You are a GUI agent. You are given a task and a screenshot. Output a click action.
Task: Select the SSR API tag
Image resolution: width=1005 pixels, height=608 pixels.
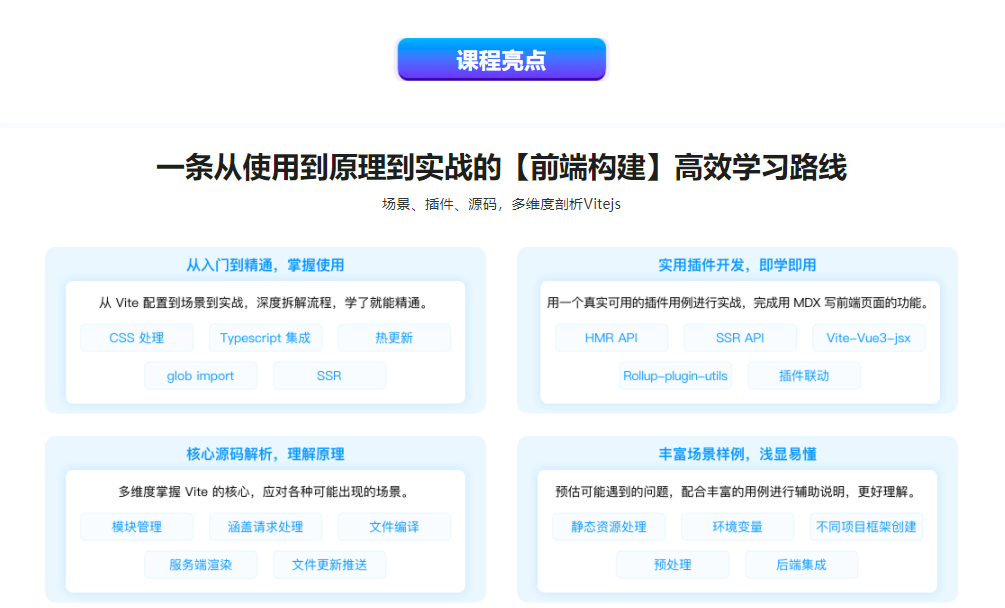(740, 338)
